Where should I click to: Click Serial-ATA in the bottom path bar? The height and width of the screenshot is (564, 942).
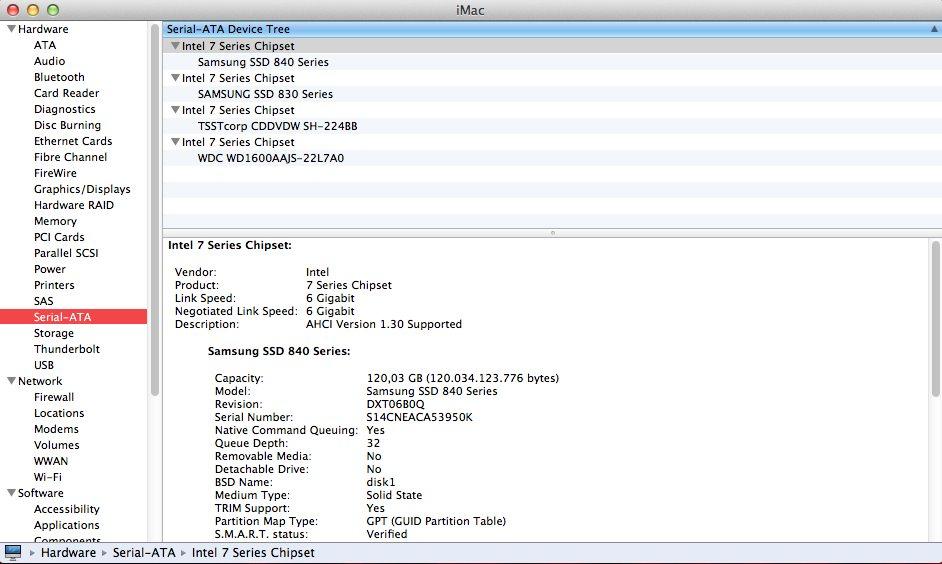(144, 553)
